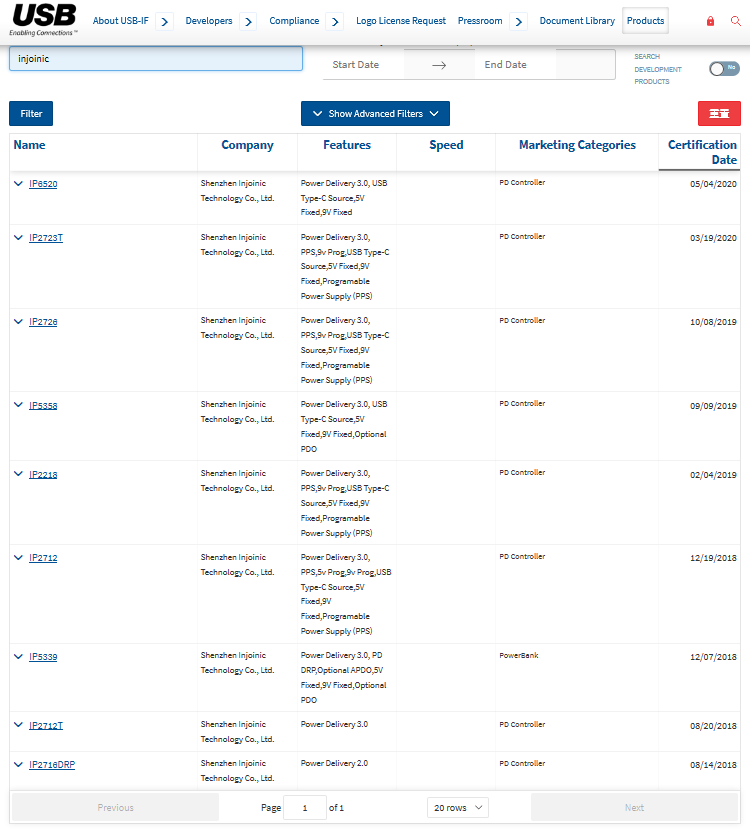This screenshot has width=750, height=834.
Task: Go to Logo License Request
Action: click(x=401, y=21)
